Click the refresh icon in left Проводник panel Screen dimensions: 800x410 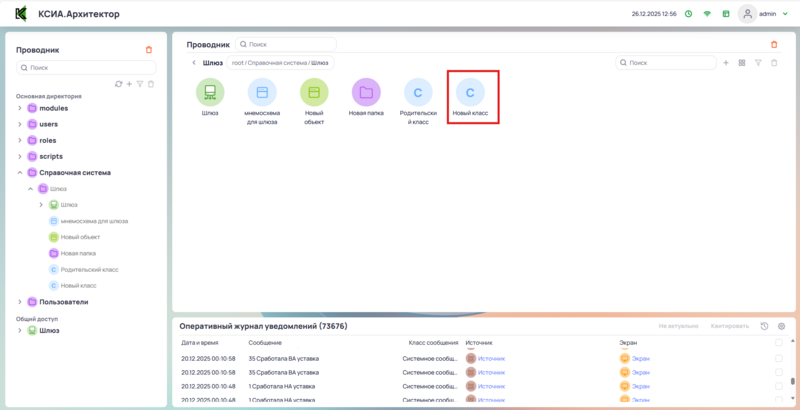coord(118,84)
